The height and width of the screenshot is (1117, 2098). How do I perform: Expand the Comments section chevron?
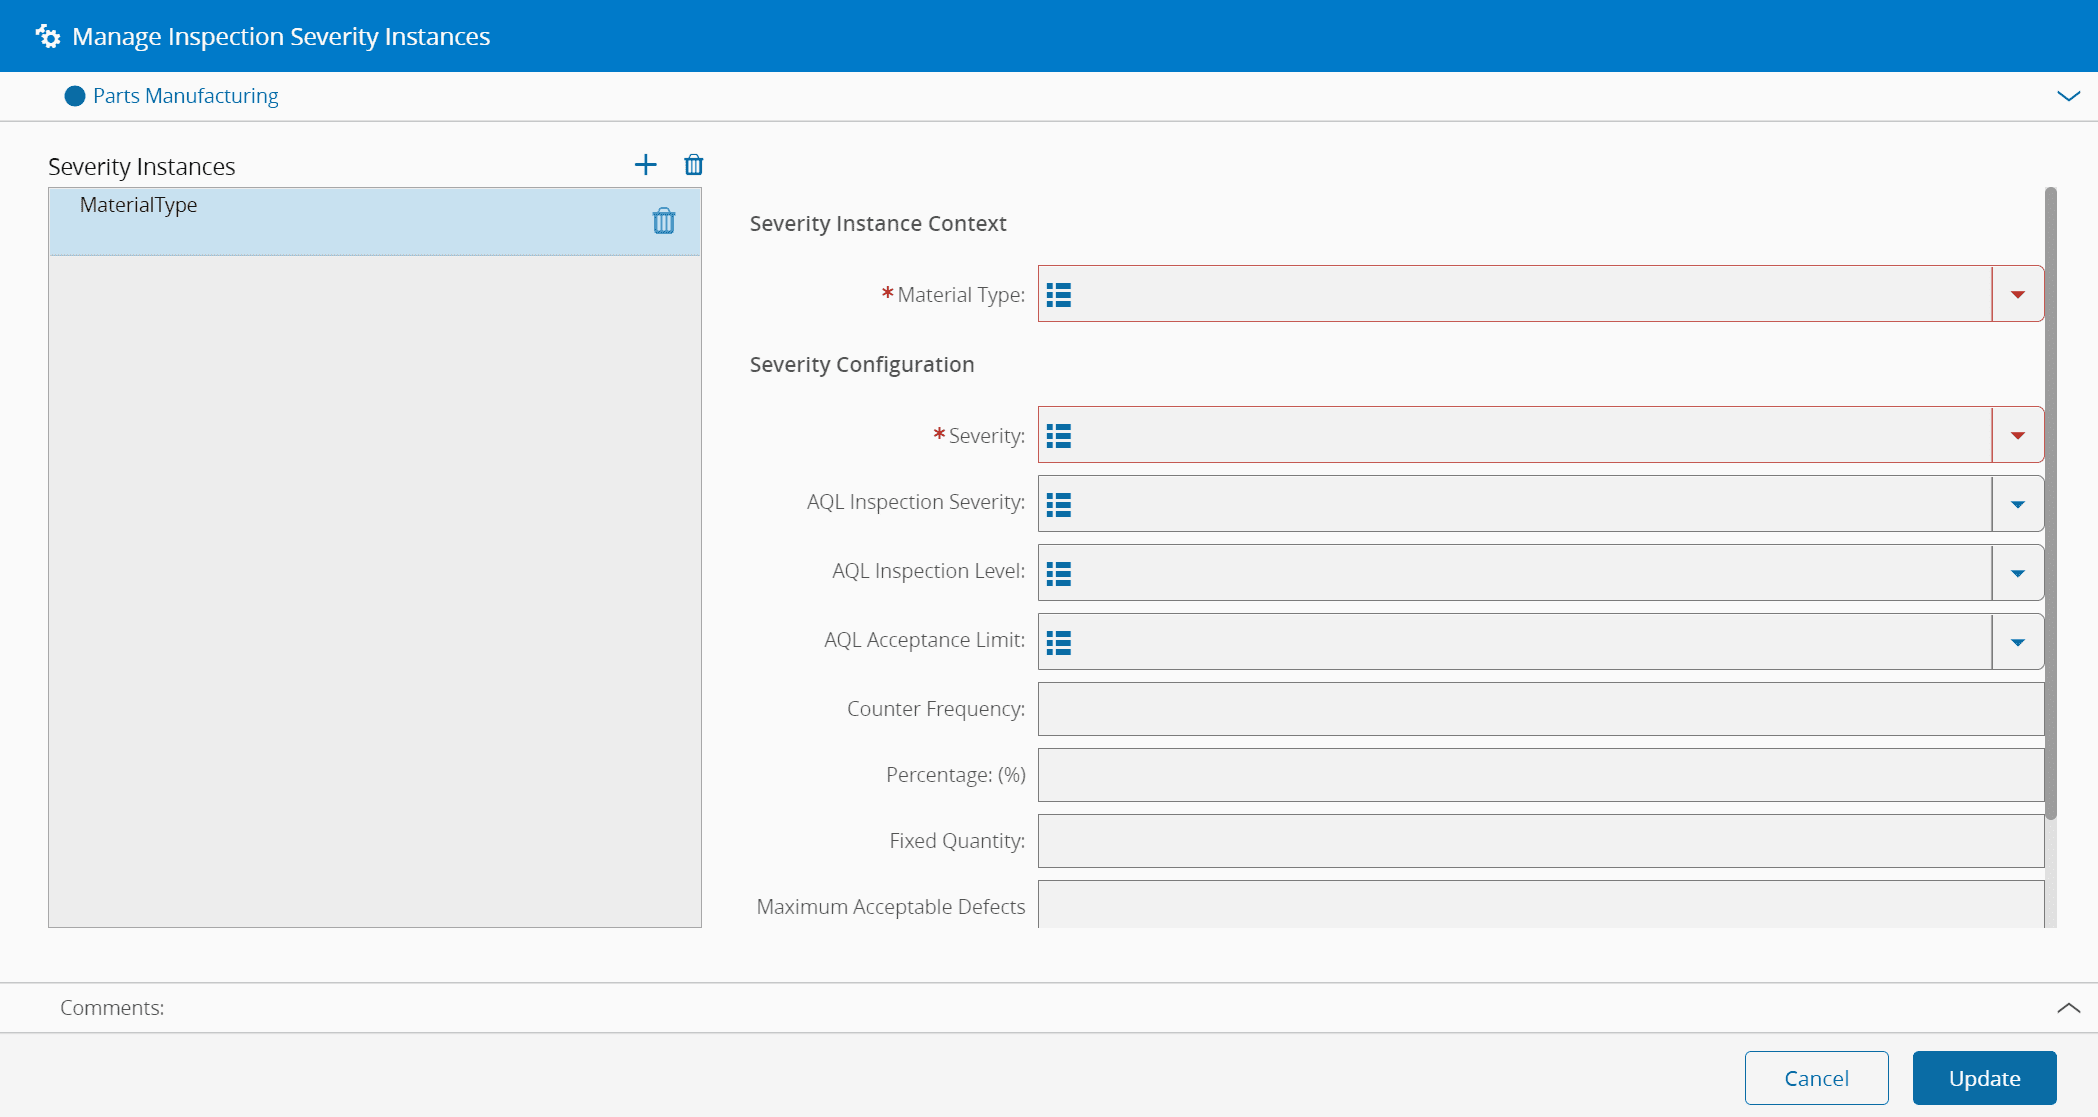point(2068,1008)
